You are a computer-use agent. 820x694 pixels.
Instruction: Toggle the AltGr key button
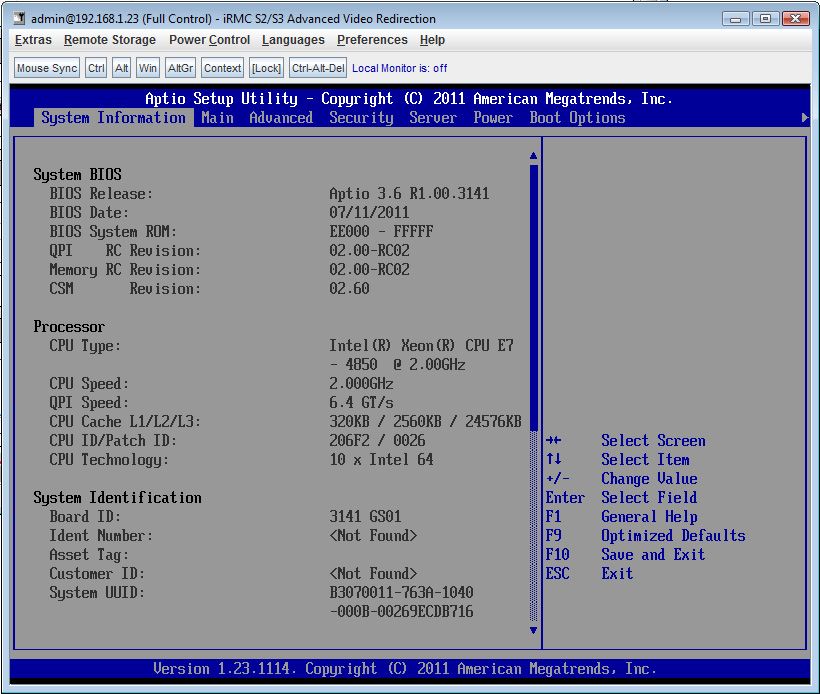point(180,68)
